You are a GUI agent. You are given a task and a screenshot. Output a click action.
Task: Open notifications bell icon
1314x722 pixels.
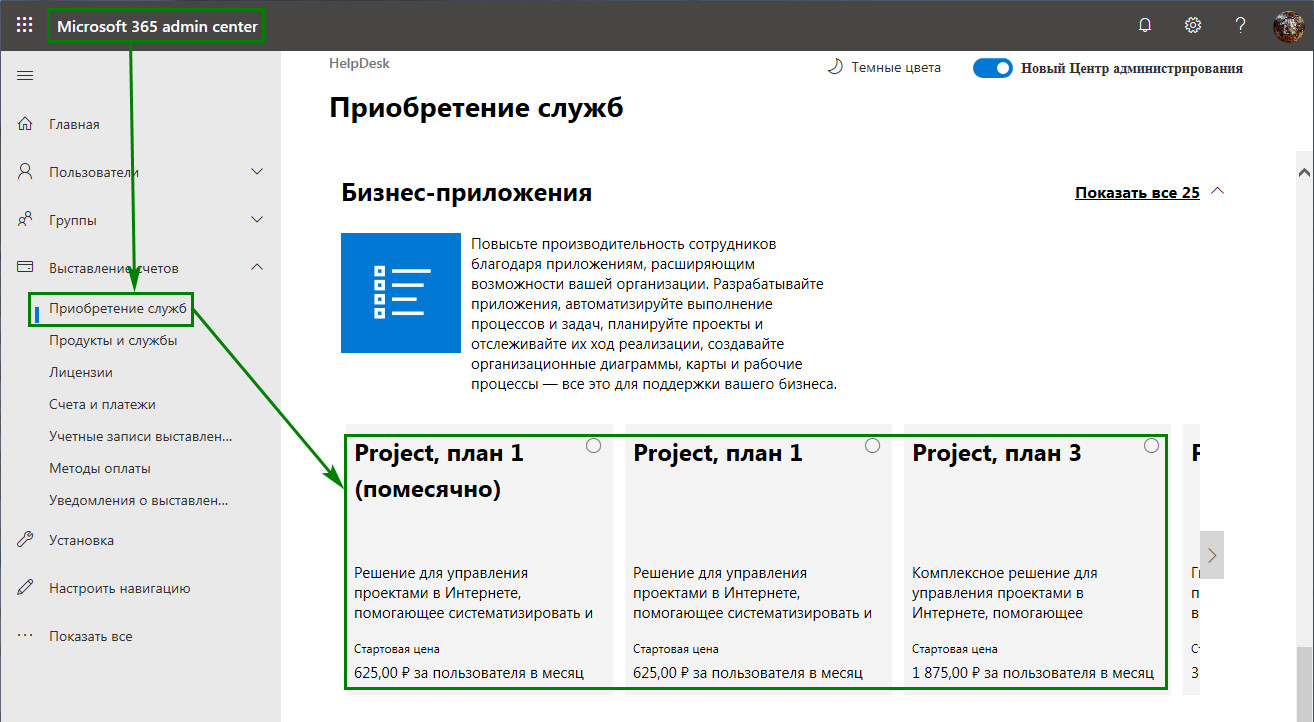pyautogui.click(x=1145, y=25)
